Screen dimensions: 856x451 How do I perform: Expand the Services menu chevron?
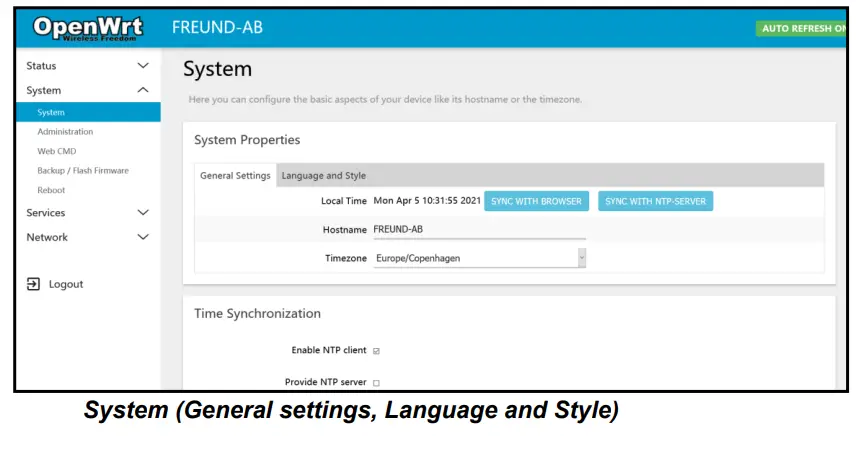(x=143, y=213)
